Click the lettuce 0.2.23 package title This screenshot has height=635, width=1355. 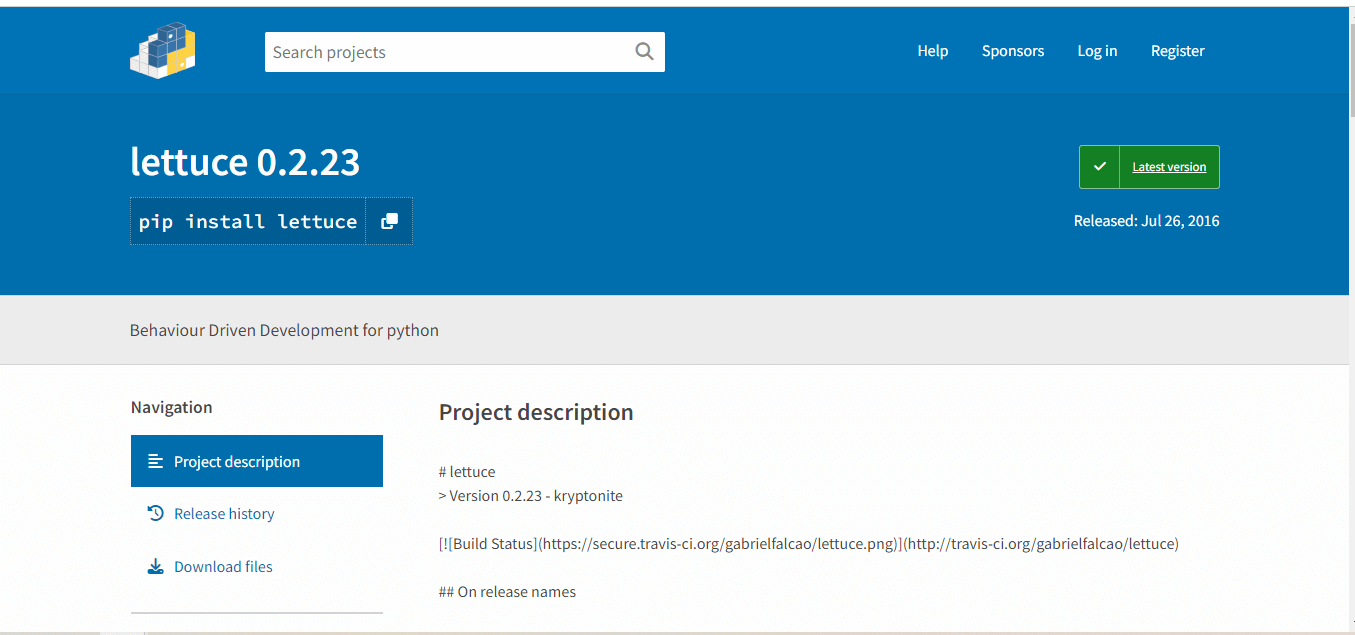[245, 162]
